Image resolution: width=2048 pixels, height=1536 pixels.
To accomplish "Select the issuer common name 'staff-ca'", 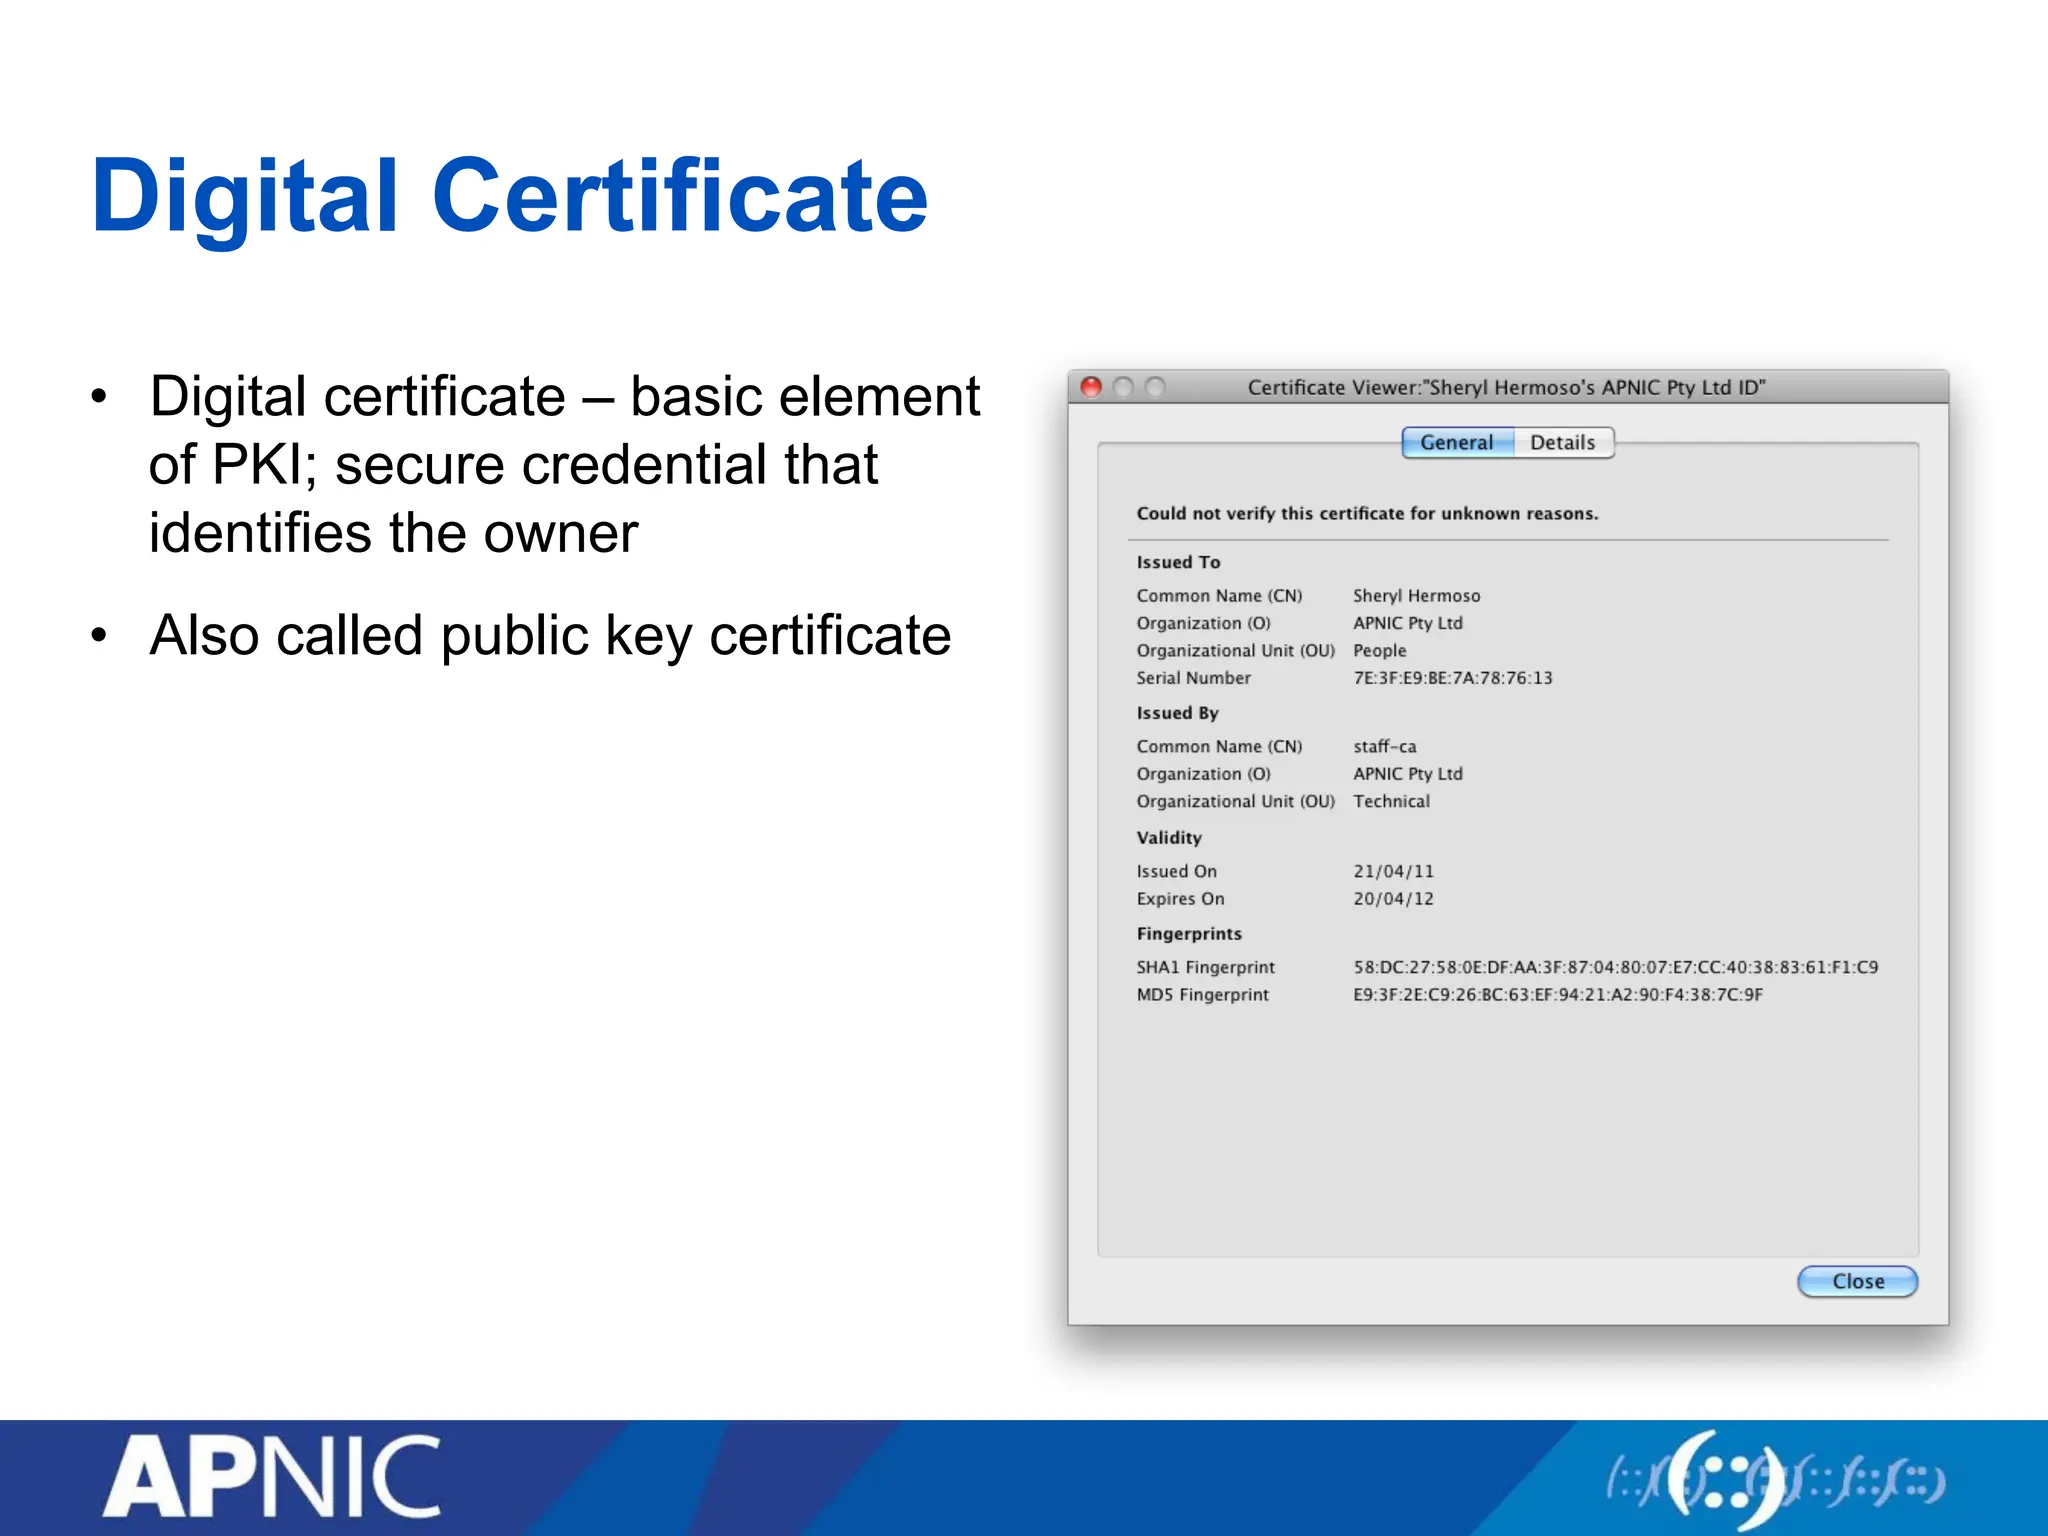I will coord(1385,747).
